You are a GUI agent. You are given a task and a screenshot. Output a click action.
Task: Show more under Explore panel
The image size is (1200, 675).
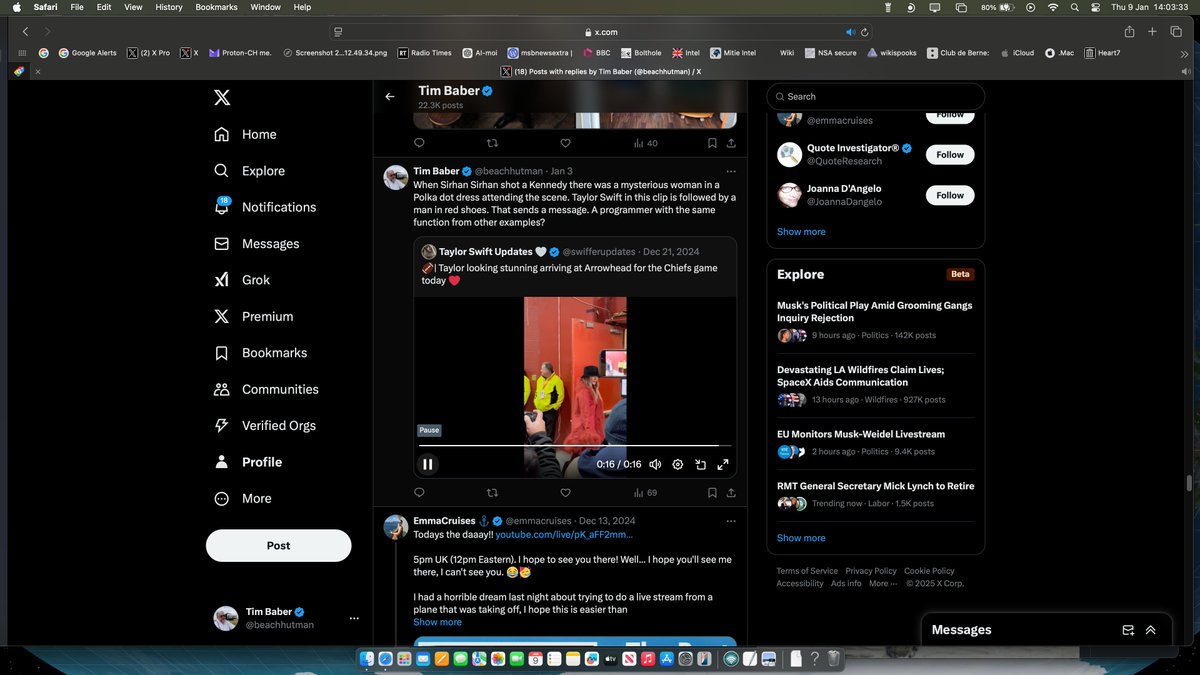pos(801,538)
